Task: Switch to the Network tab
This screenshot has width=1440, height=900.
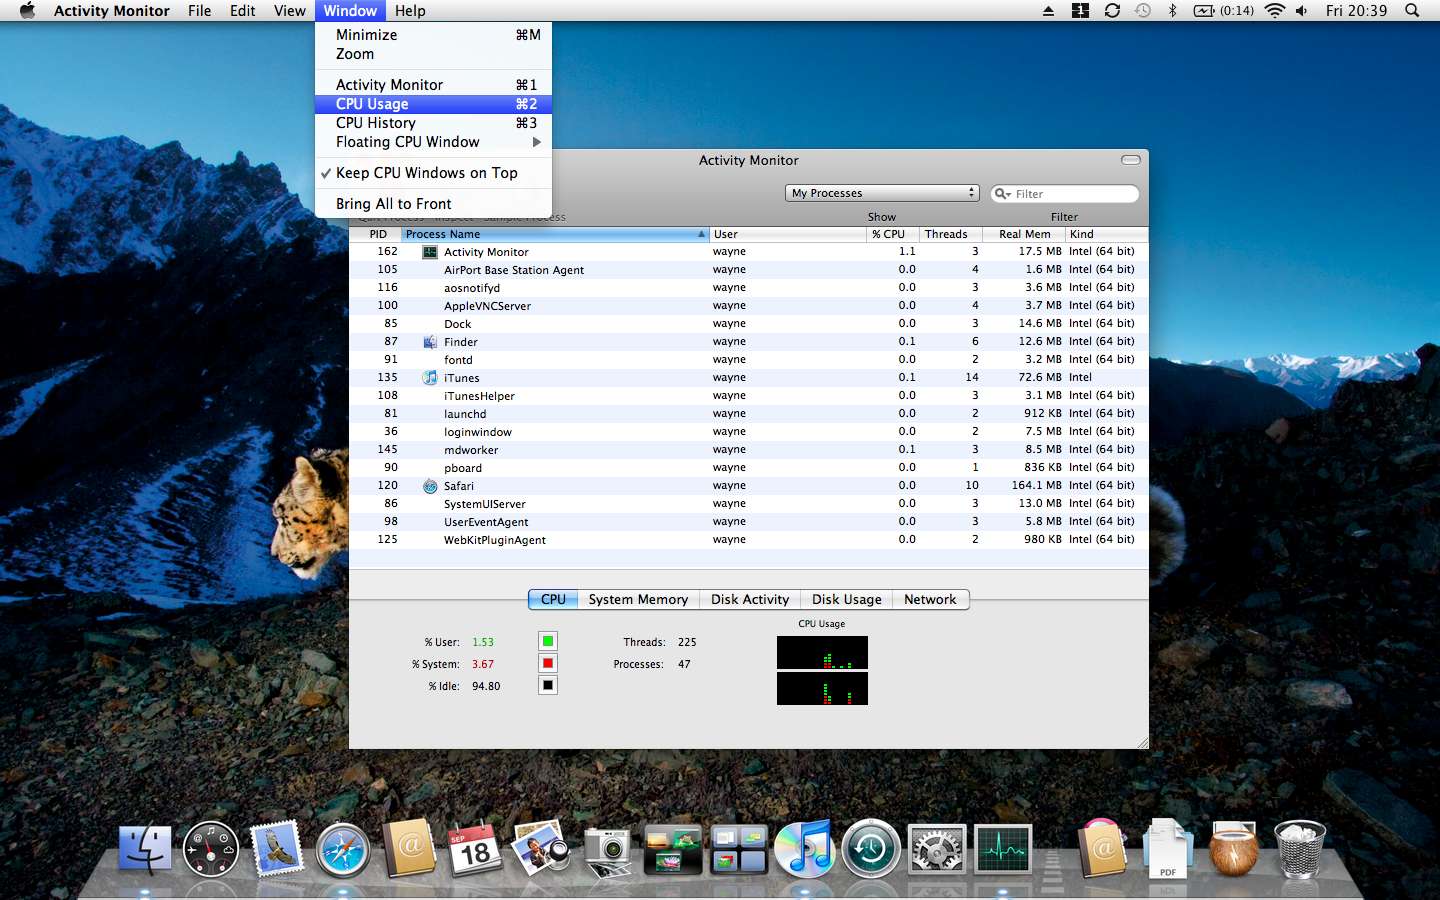Action: tap(929, 599)
